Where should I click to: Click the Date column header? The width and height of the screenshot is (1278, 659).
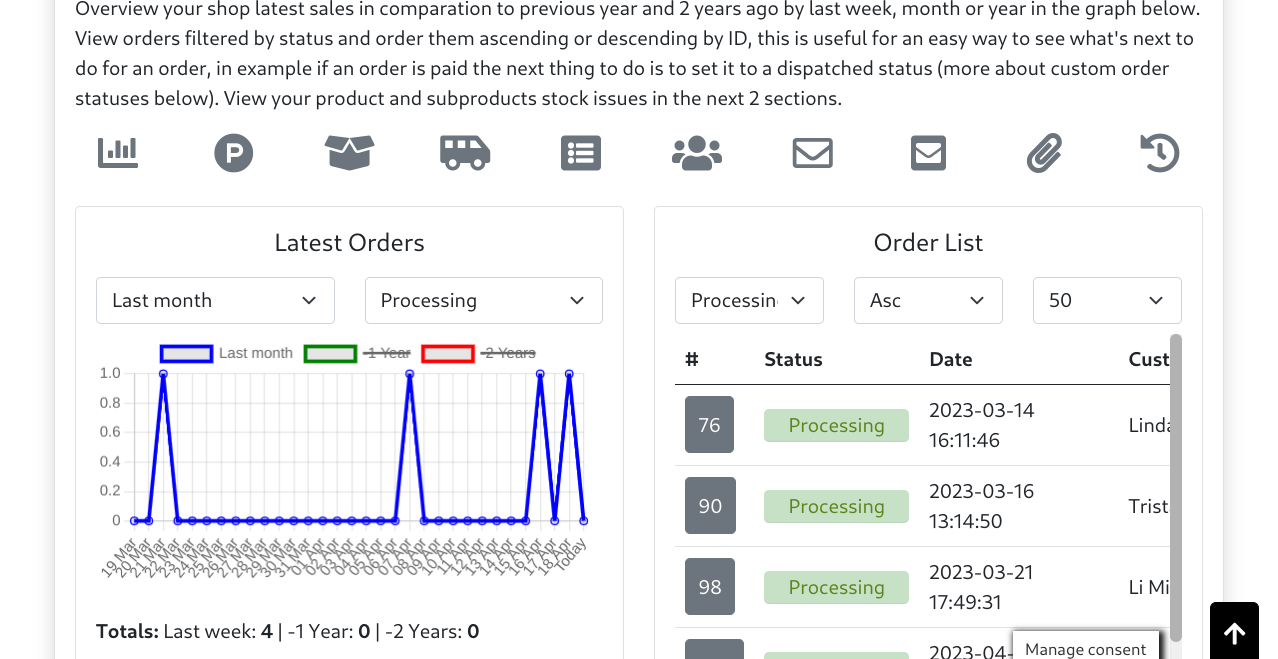[951, 359]
